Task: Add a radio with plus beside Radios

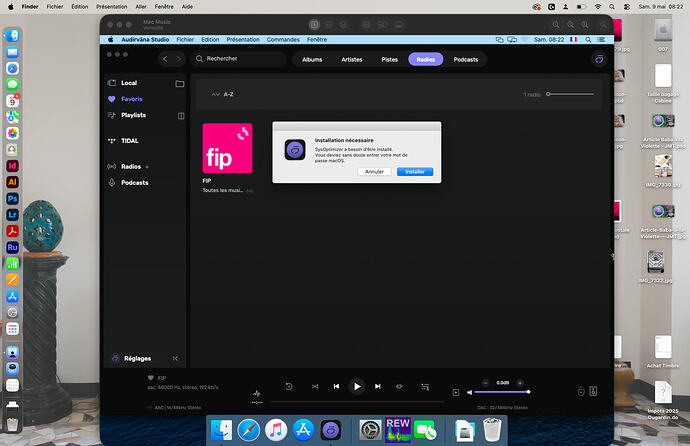Action: coord(147,167)
